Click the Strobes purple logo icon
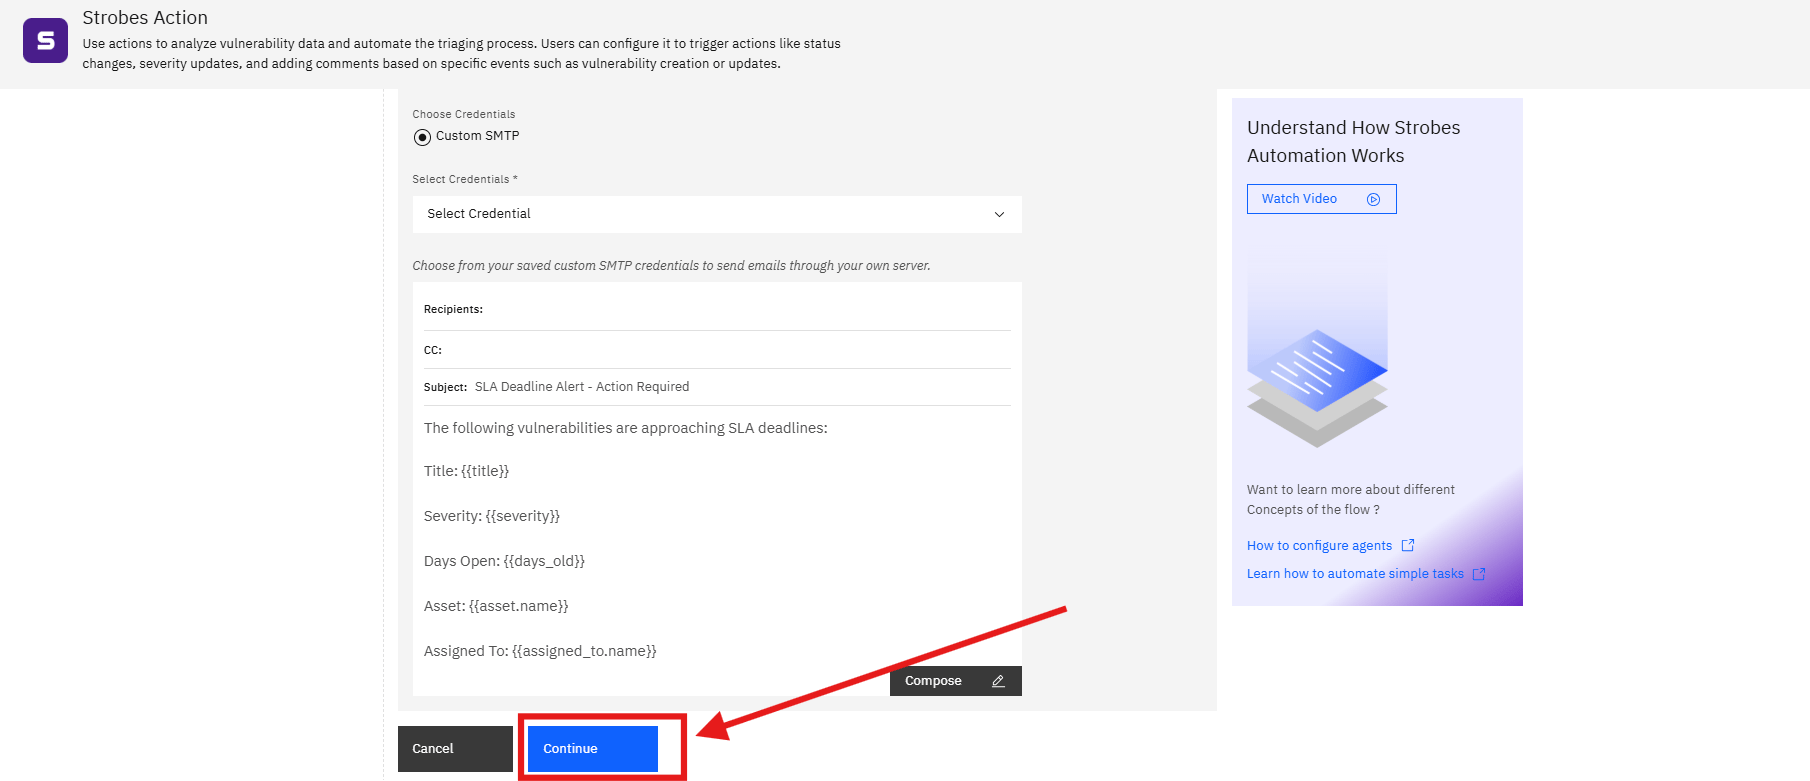Viewport: 1810px width, 781px height. 45,40
